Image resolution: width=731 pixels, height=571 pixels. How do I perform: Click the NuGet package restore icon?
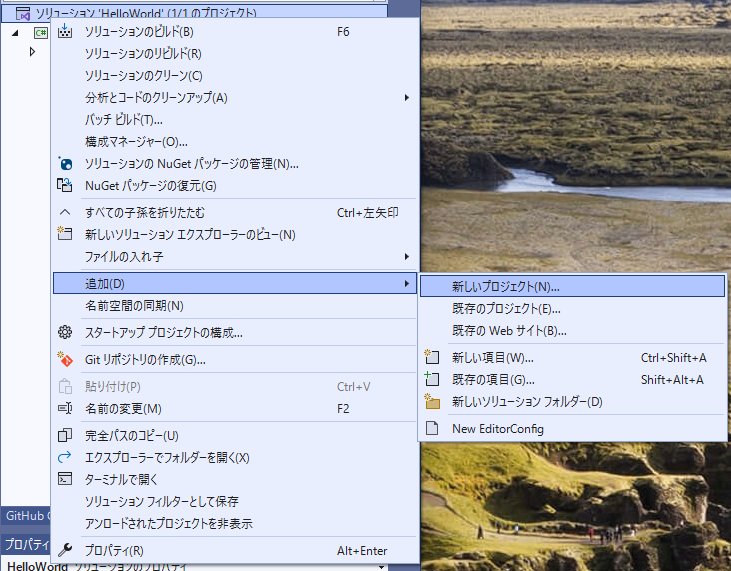(x=65, y=186)
